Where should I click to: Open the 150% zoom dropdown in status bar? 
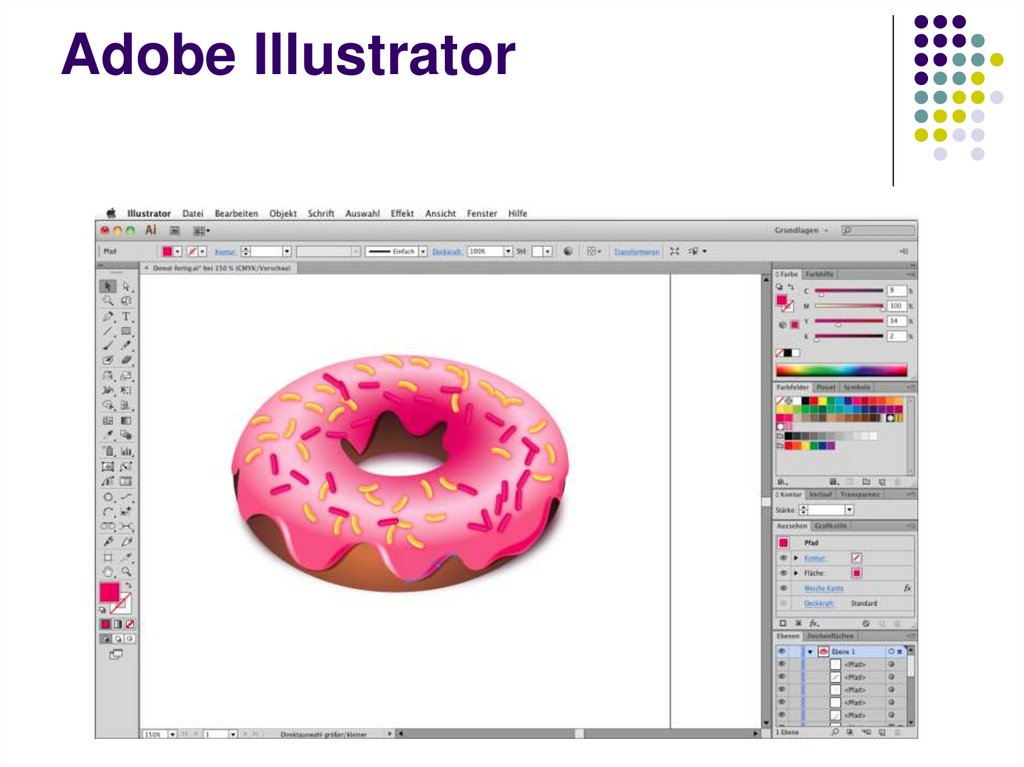pos(172,734)
